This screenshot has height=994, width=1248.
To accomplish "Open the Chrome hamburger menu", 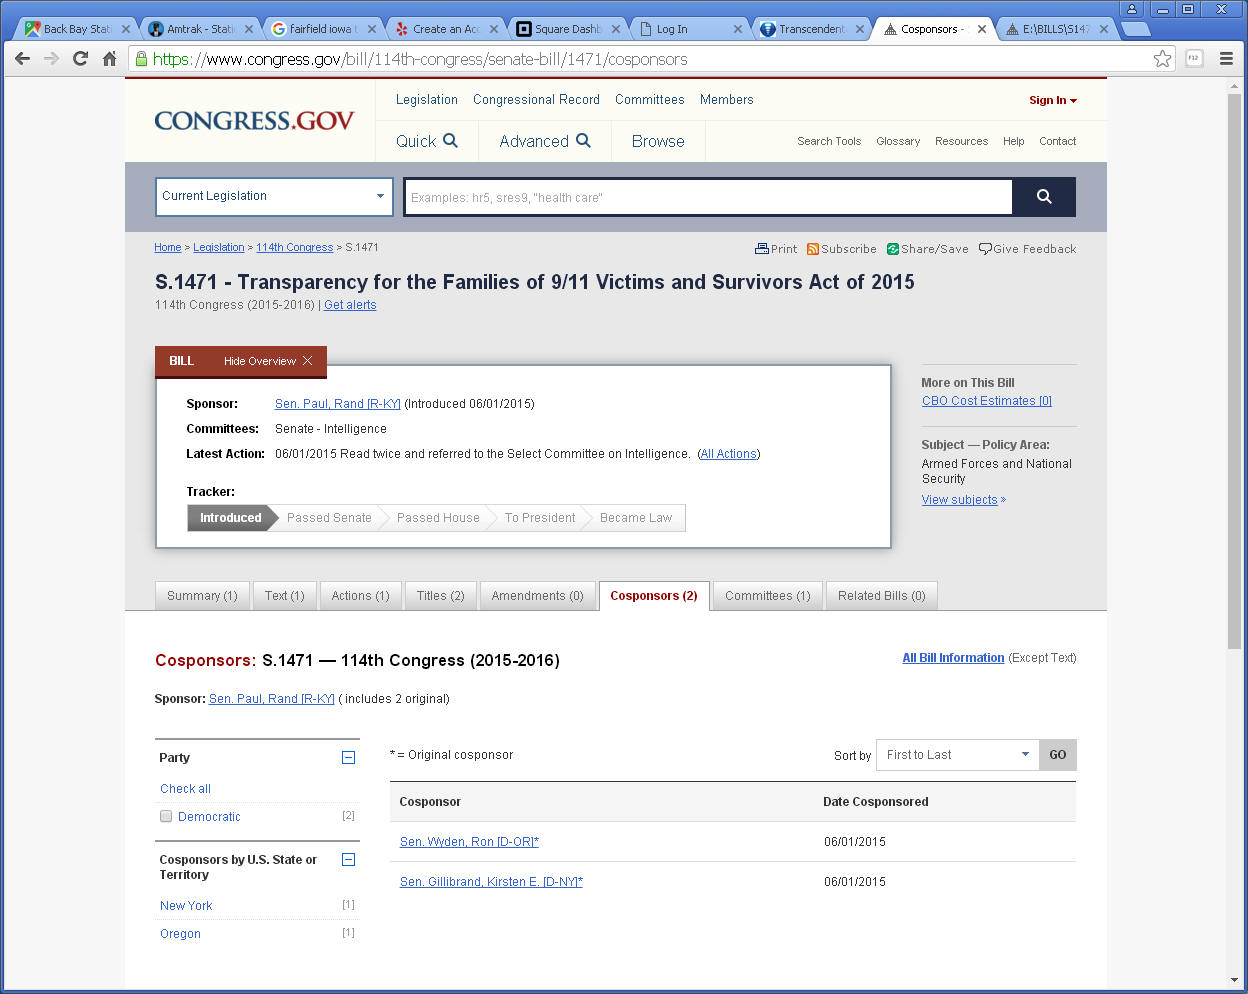I will click(x=1226, y=59).
